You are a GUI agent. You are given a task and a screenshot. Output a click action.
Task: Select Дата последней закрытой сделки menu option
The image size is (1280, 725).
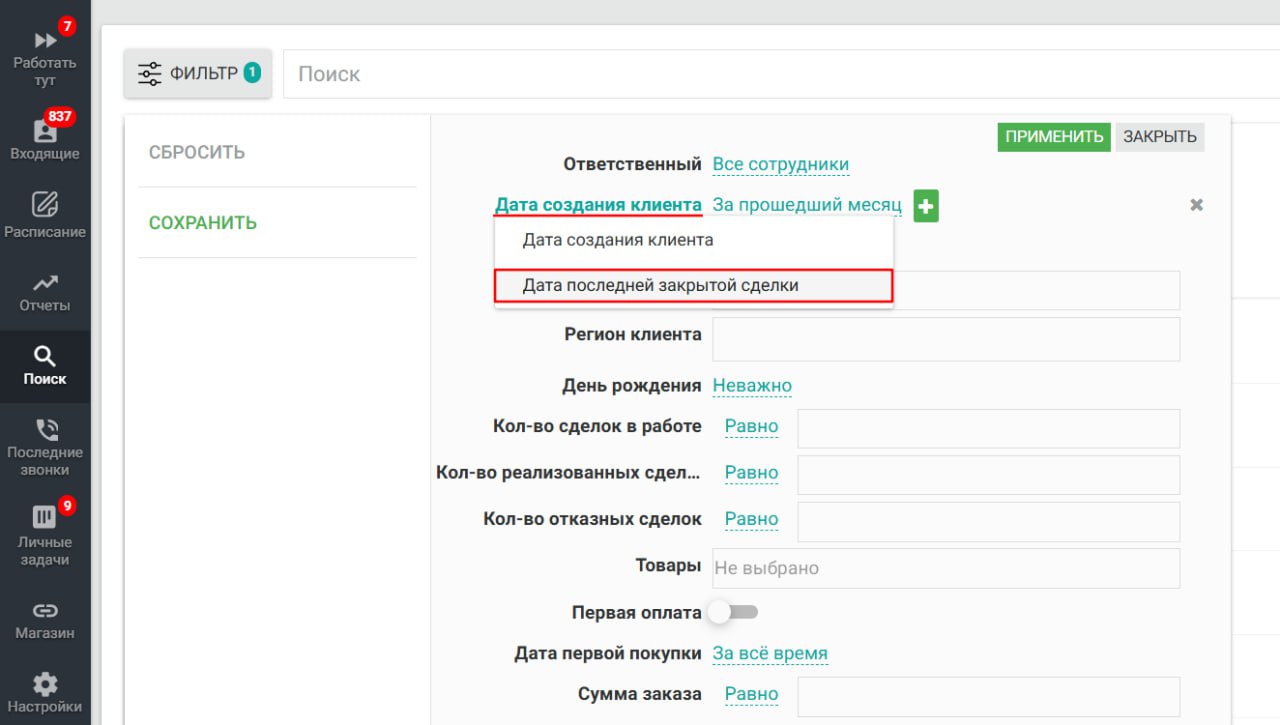693,285
